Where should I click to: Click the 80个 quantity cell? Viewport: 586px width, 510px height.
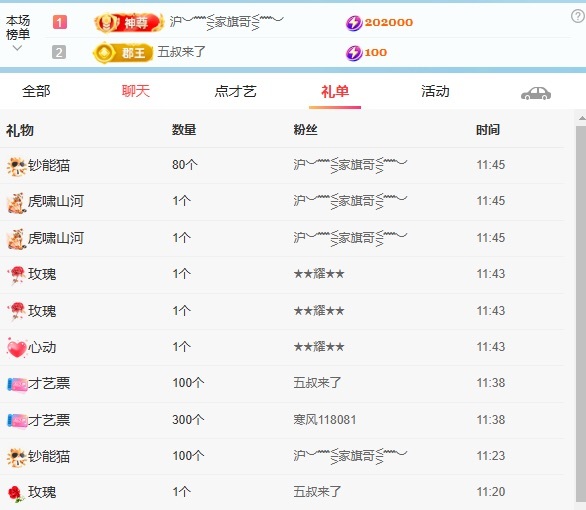pyautogui.click(x=185, y=165)
